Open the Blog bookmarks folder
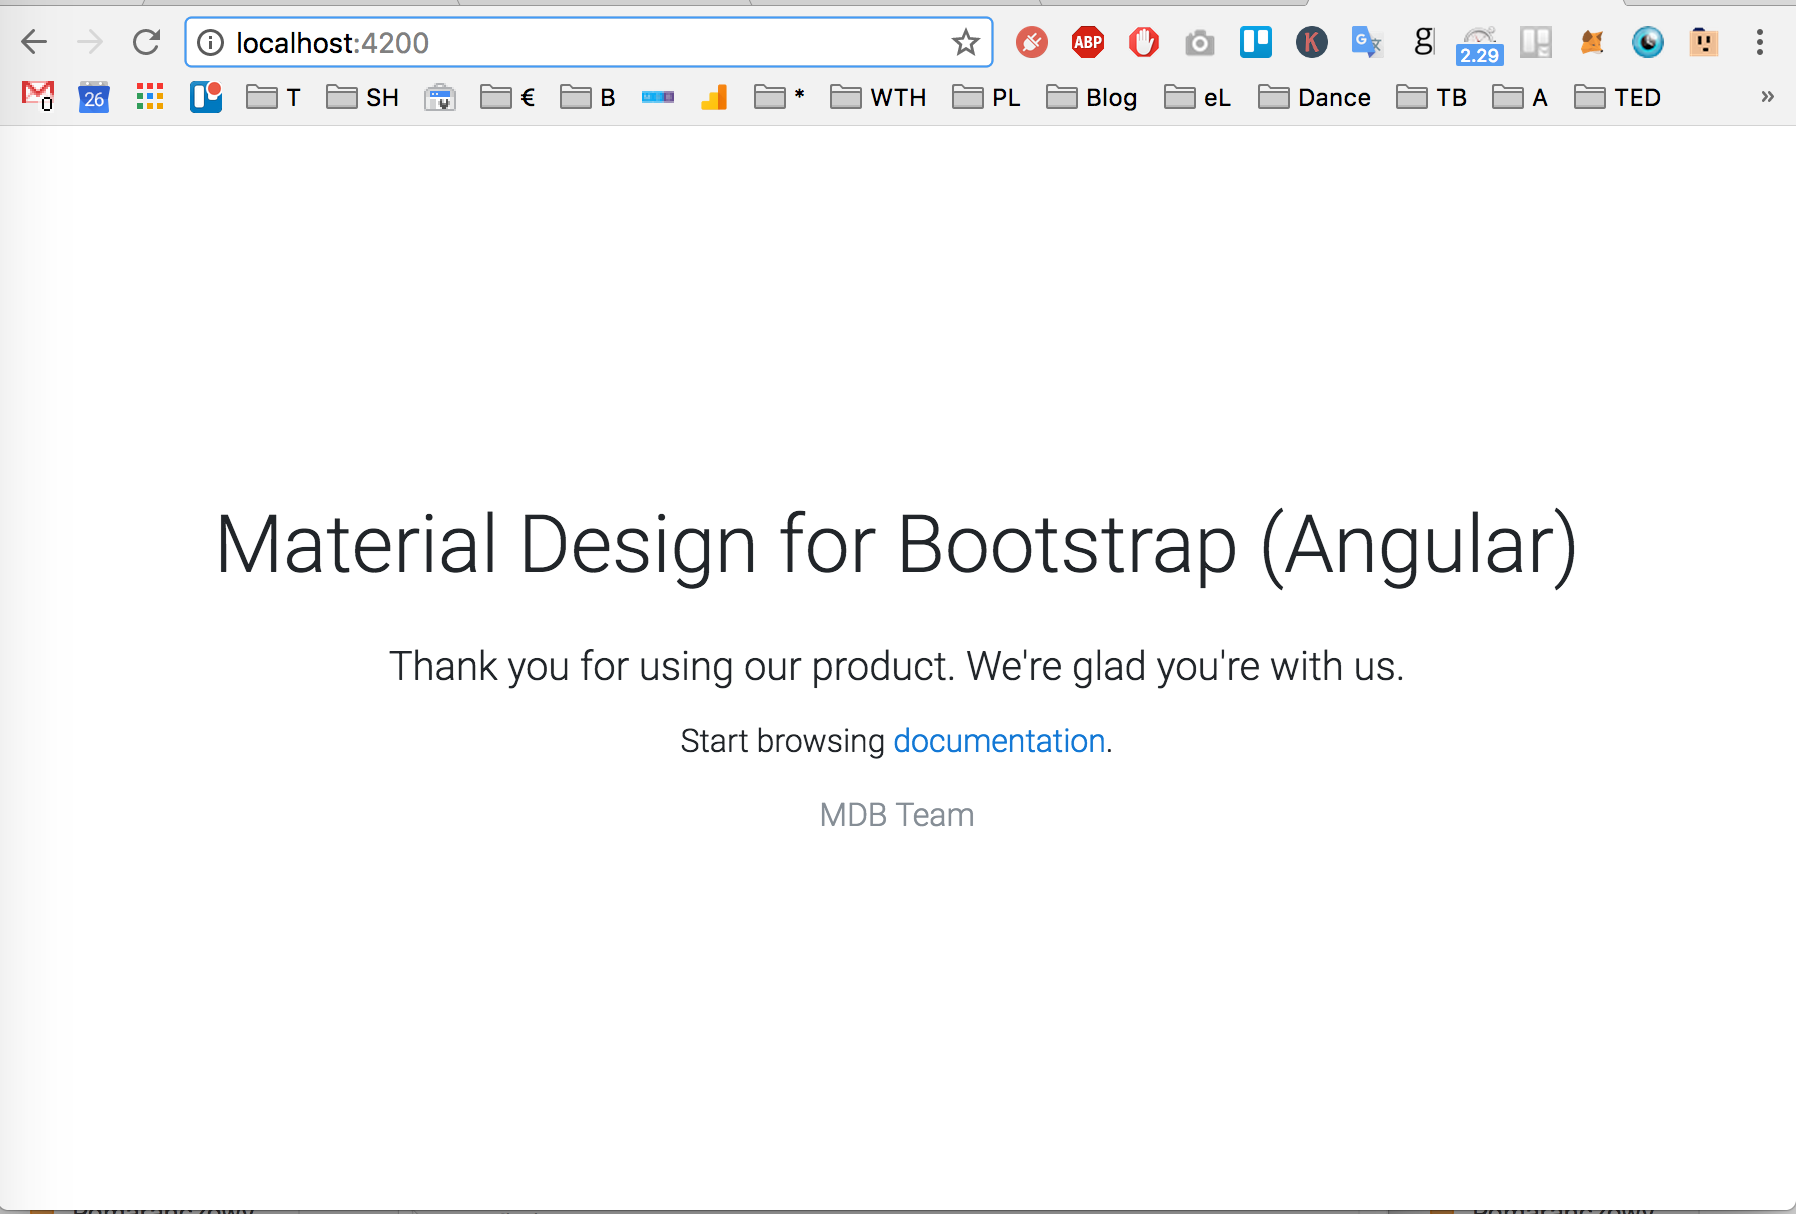Screen dimensions: 1796x1214 1092,97
